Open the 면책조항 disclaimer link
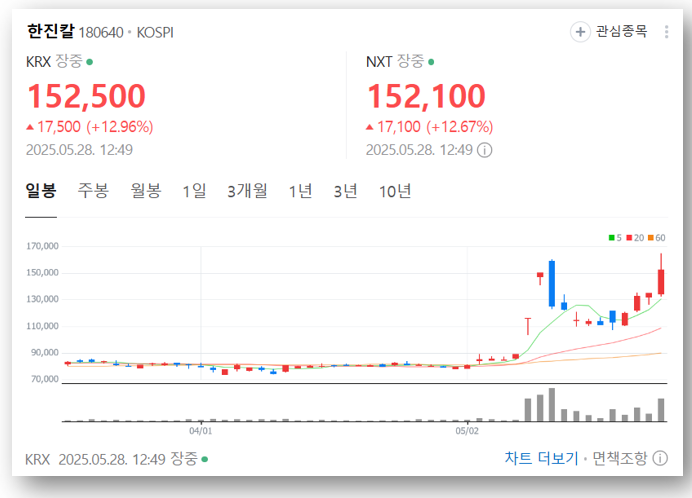This screenshot has height=498, width=692. pyautogui.click(x=620, y=458)
